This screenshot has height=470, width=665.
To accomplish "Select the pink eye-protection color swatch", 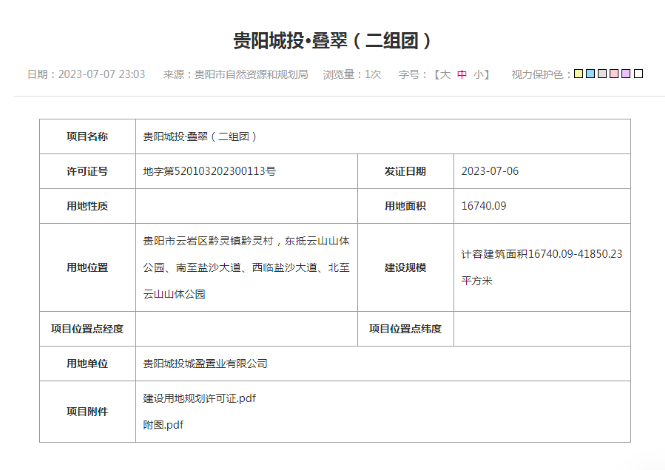I will (x=614, y=74).
